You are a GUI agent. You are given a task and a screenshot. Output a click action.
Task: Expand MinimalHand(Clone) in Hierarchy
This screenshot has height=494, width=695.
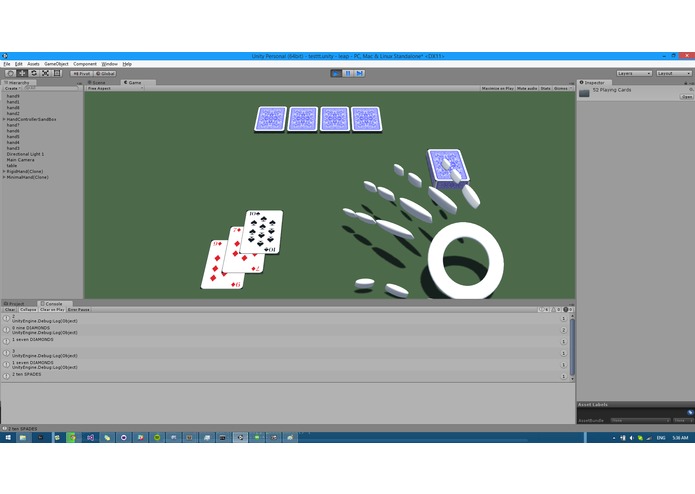coord(4,177)
